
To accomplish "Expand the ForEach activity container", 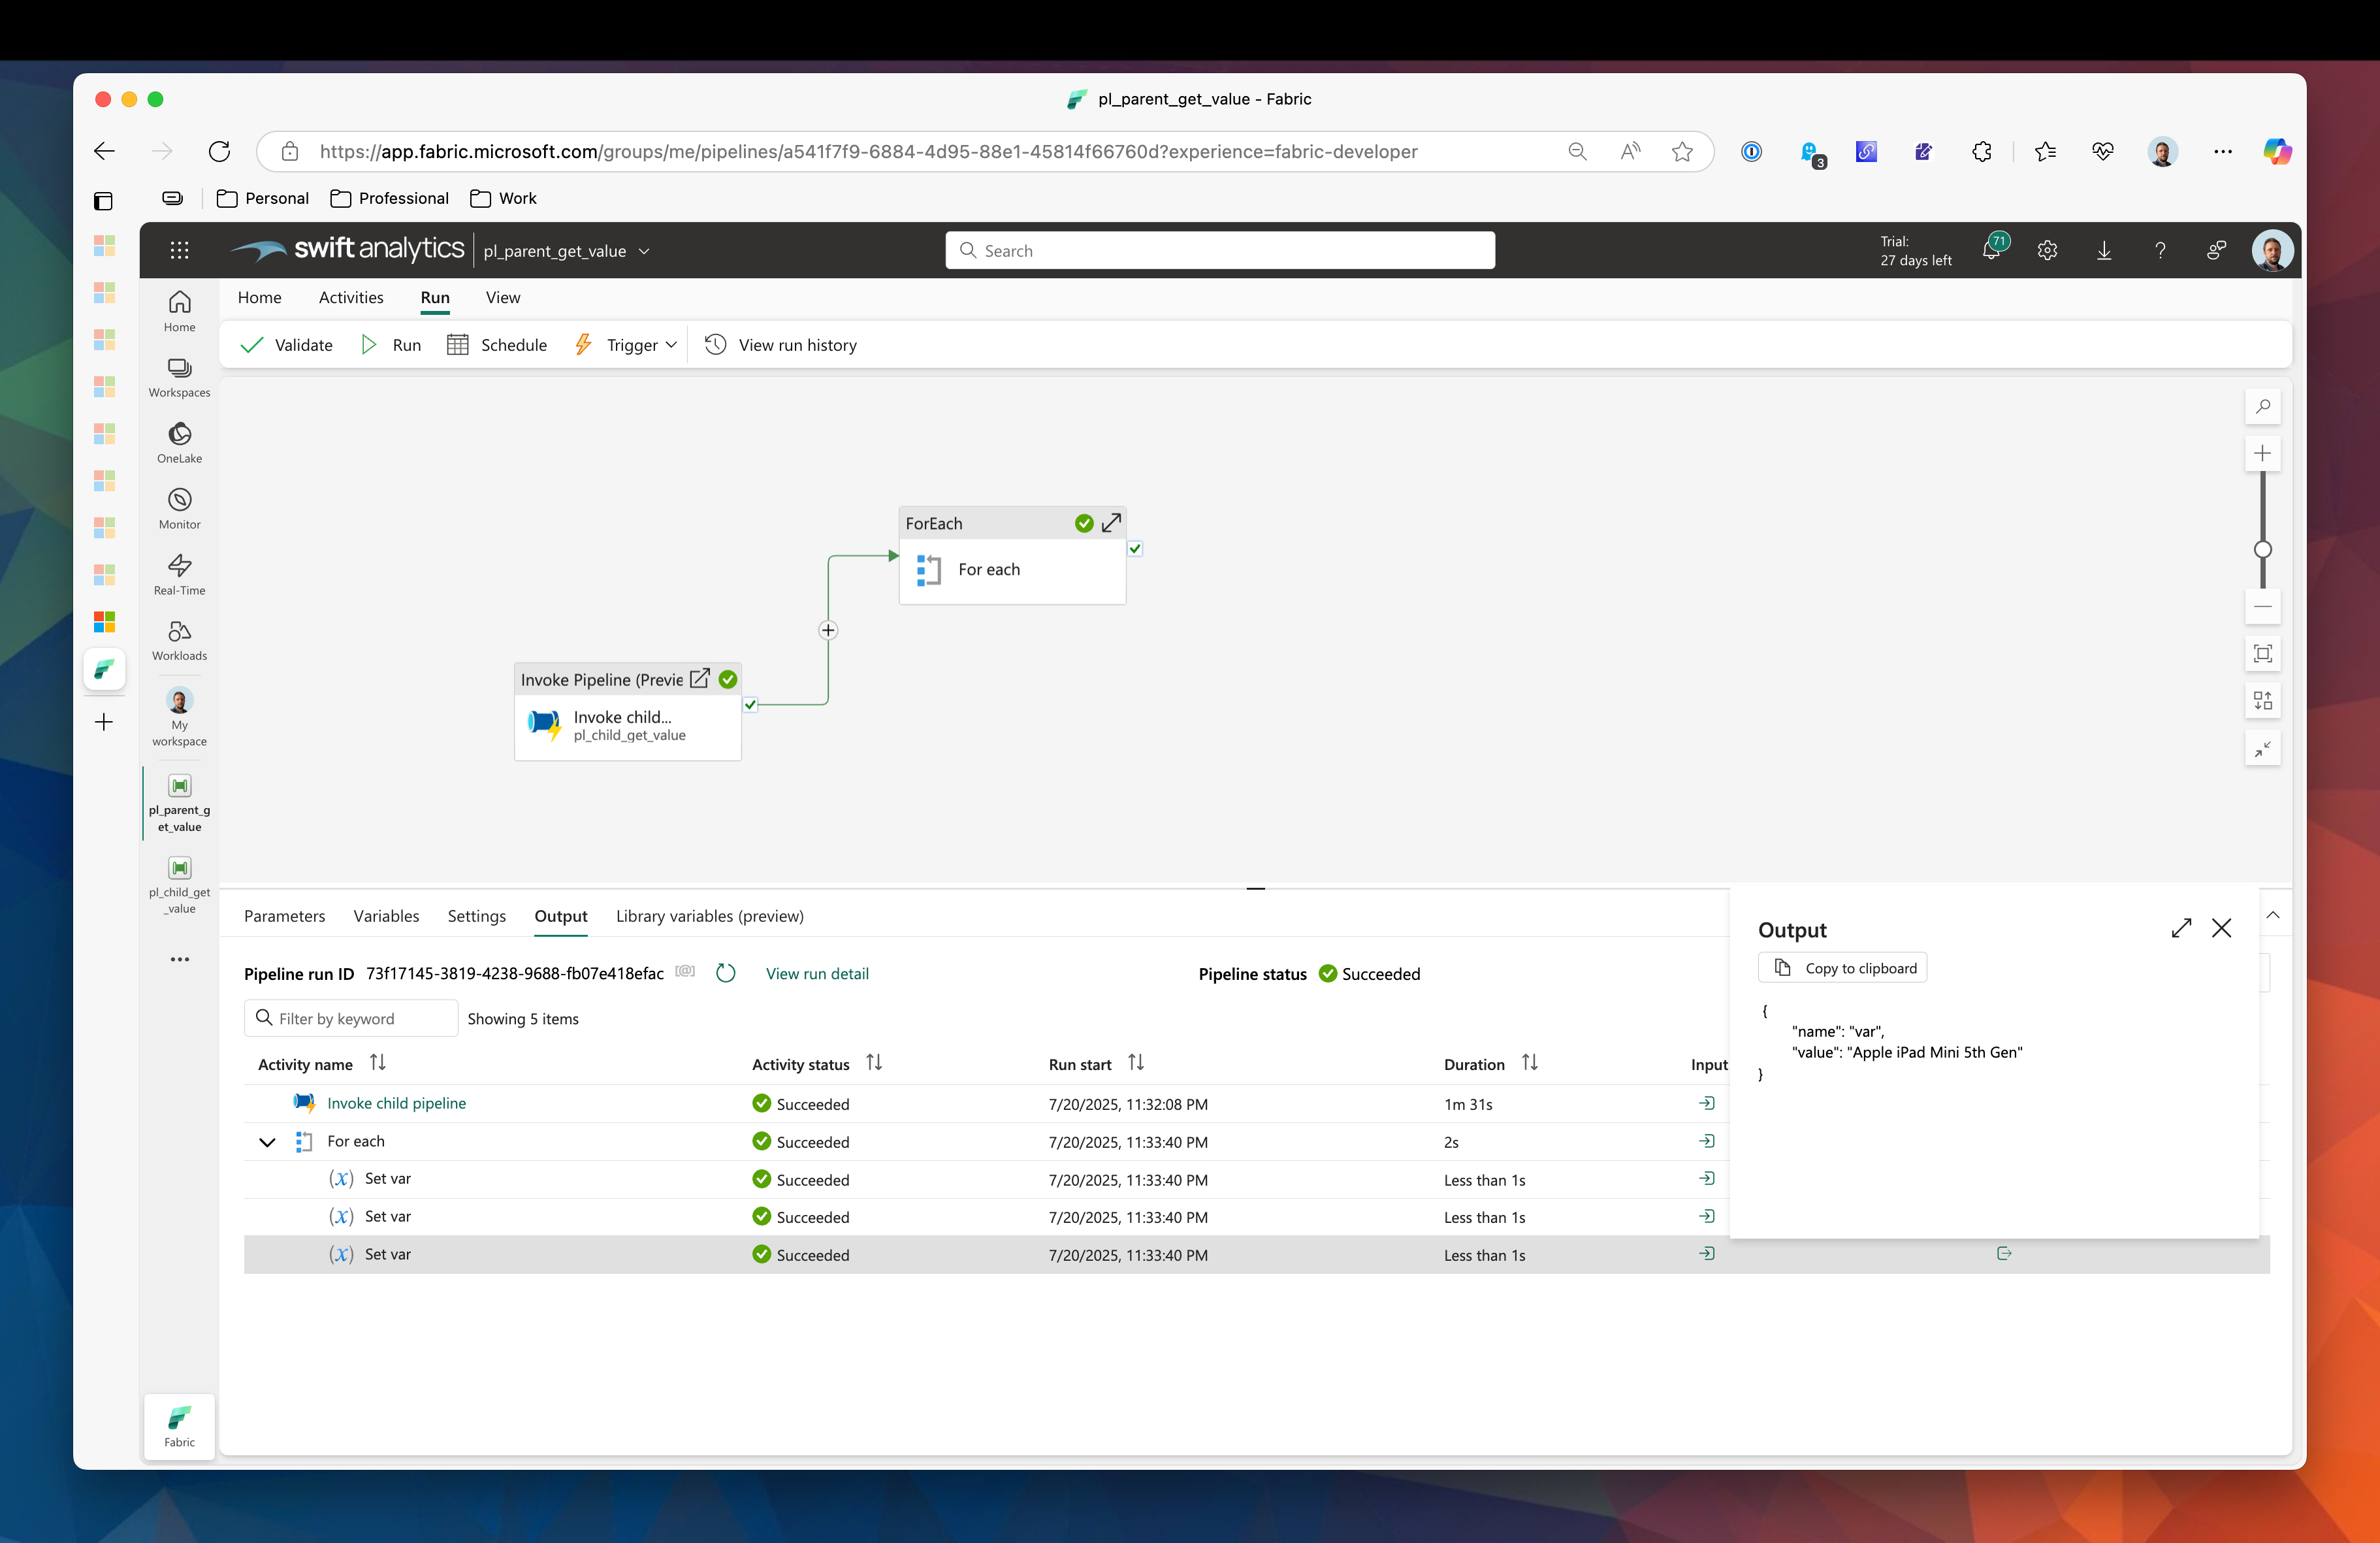I will [x=1111, y=523].
